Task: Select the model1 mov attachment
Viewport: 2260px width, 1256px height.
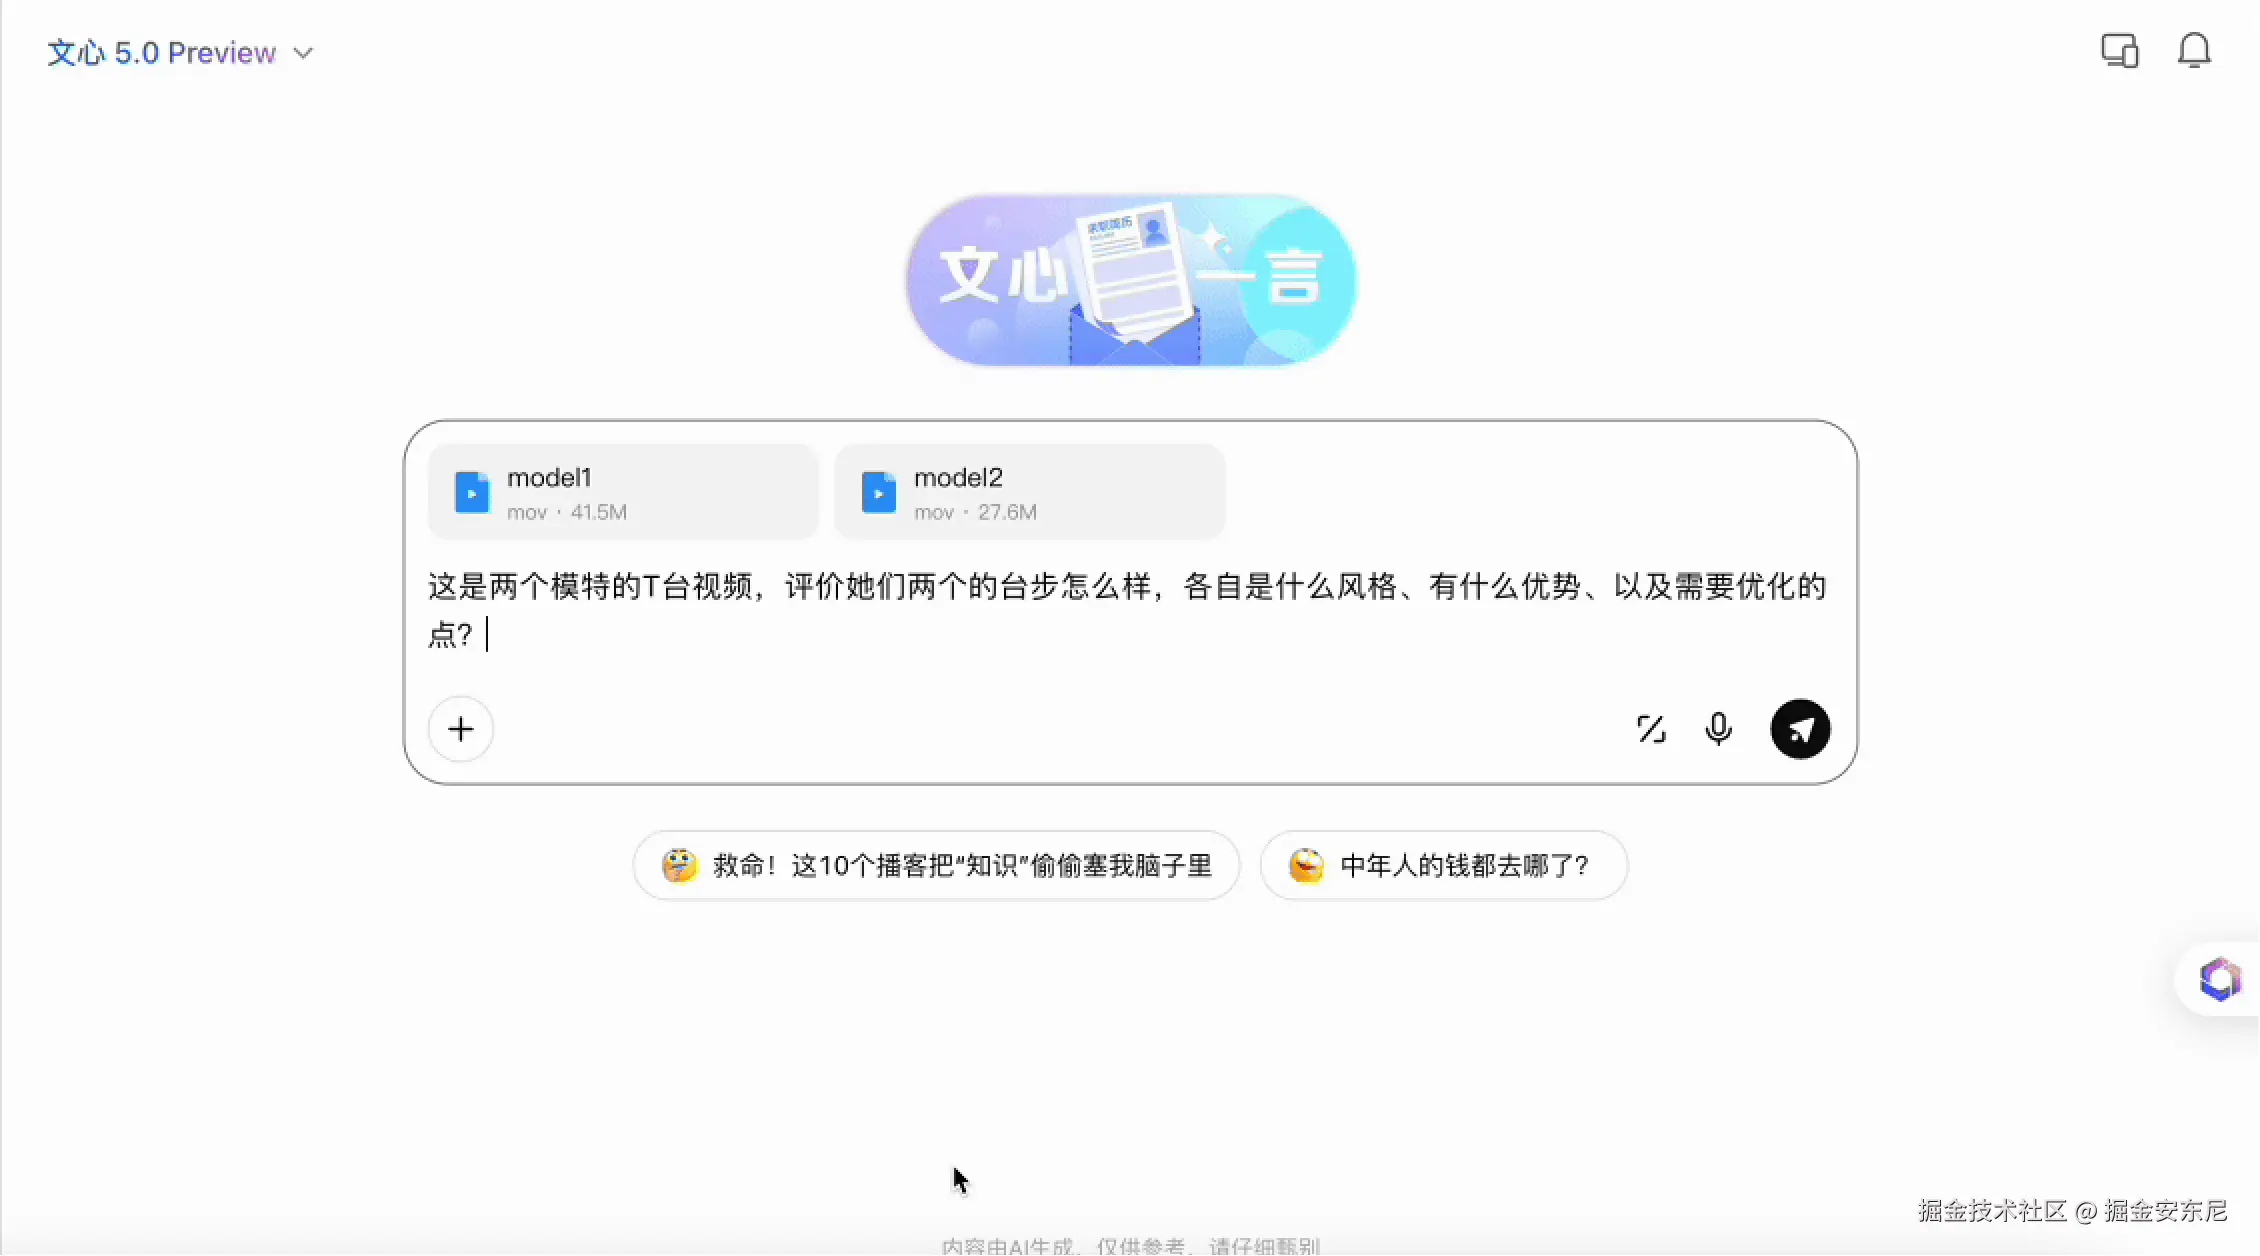Action: 622,493
